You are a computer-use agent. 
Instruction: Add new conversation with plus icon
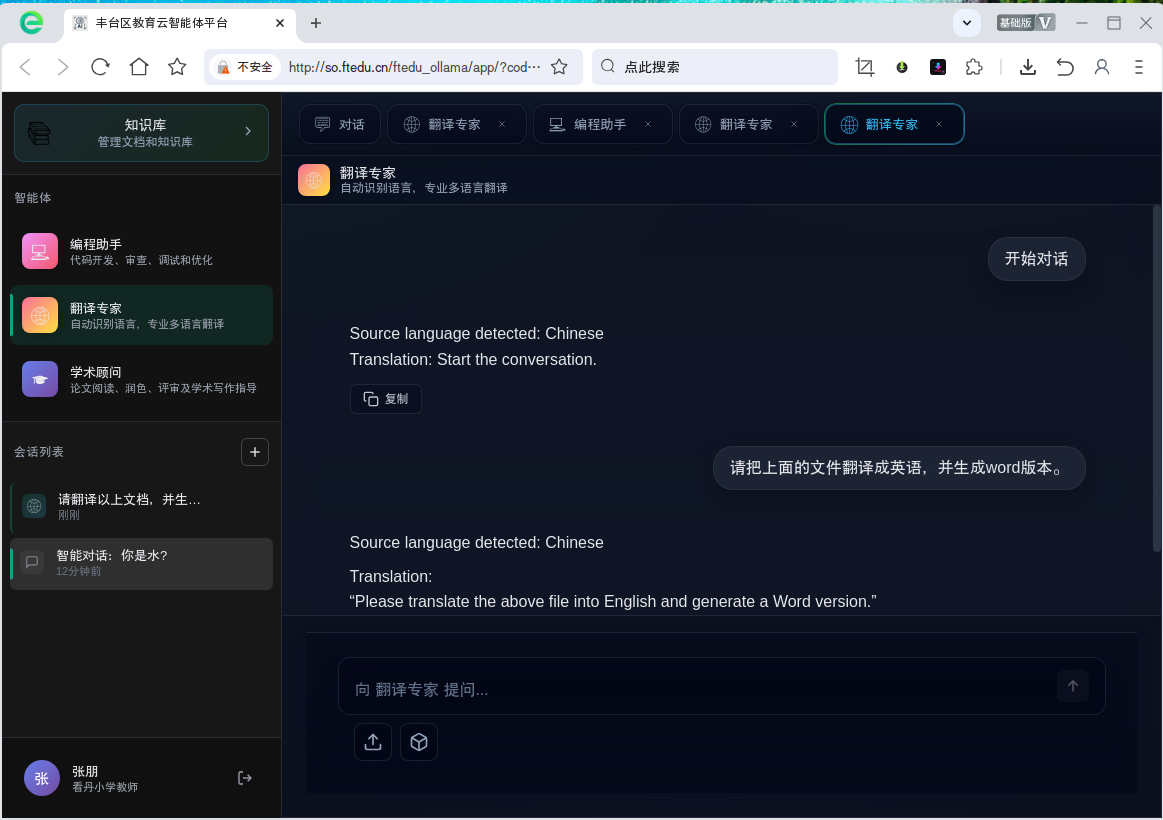255,452
